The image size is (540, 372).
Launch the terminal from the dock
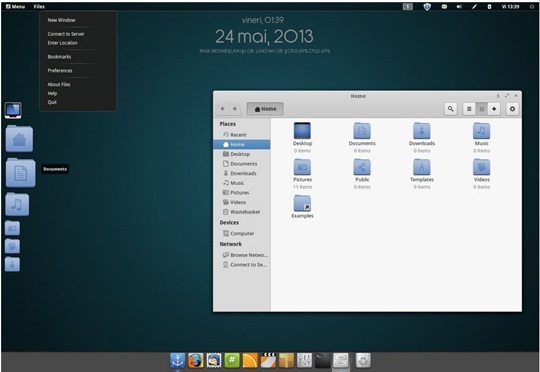click(323, 361)
